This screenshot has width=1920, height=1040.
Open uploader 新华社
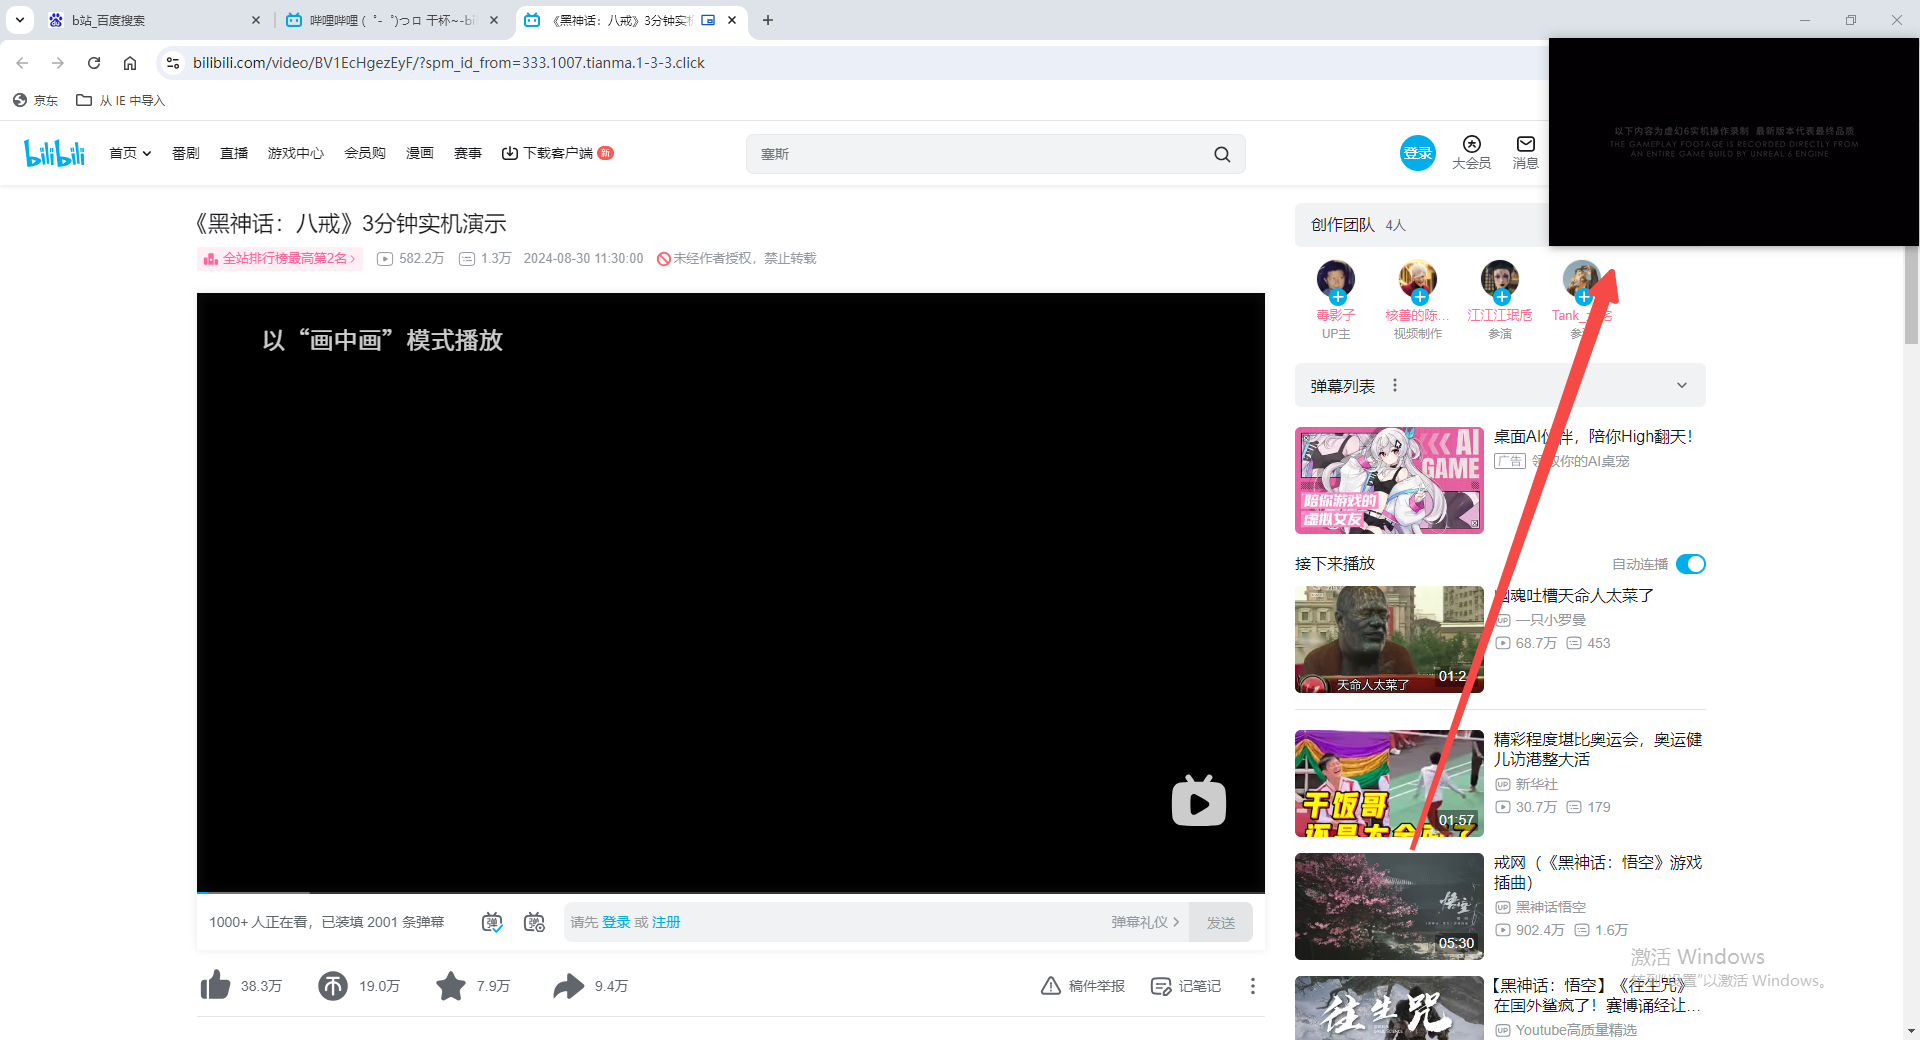1537,784
